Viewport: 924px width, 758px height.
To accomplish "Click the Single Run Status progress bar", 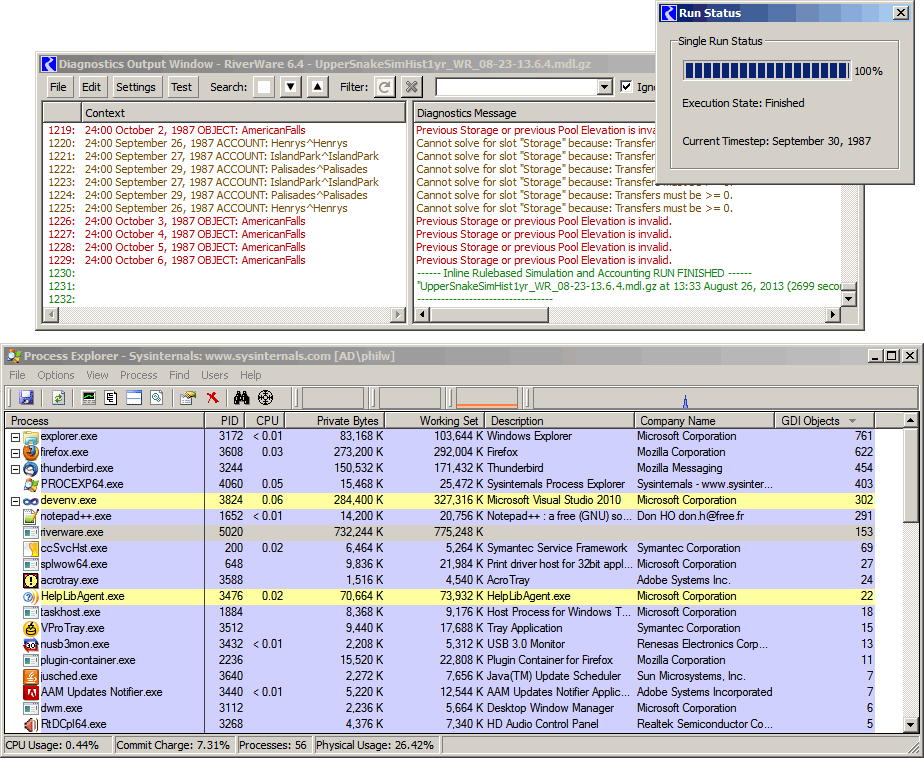I will (x=767, y=71).
